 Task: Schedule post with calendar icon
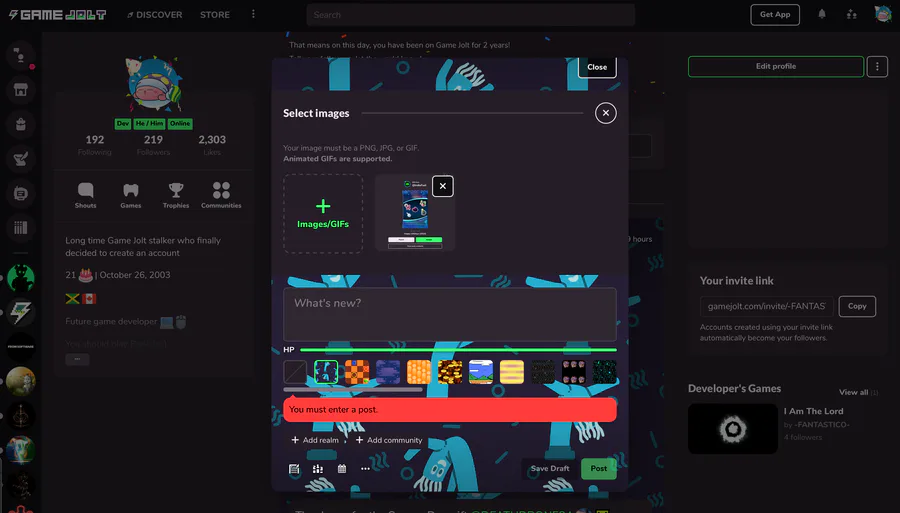342,469
